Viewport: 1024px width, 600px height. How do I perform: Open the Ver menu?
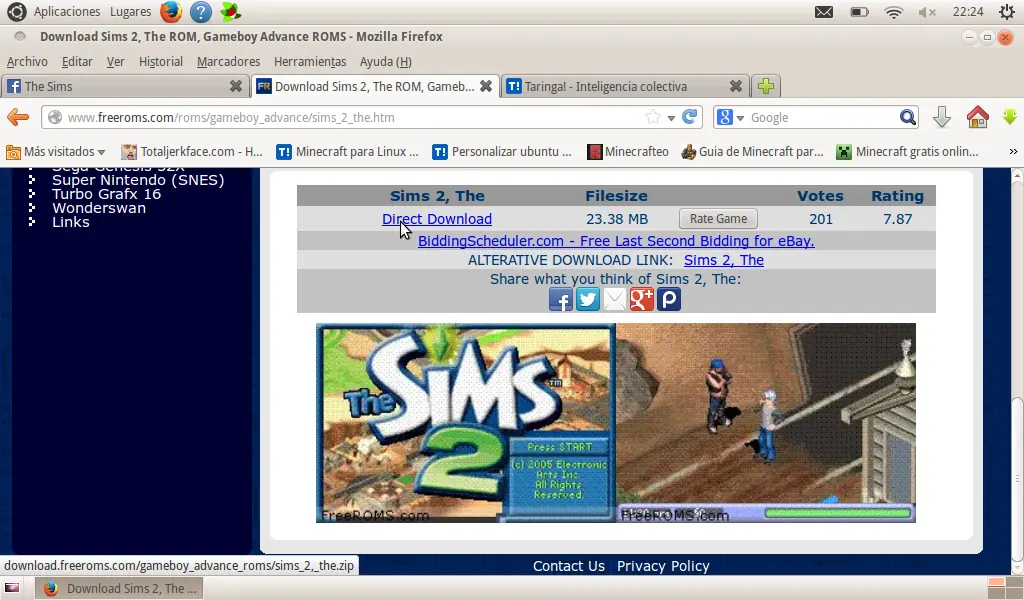coord(116,61)
